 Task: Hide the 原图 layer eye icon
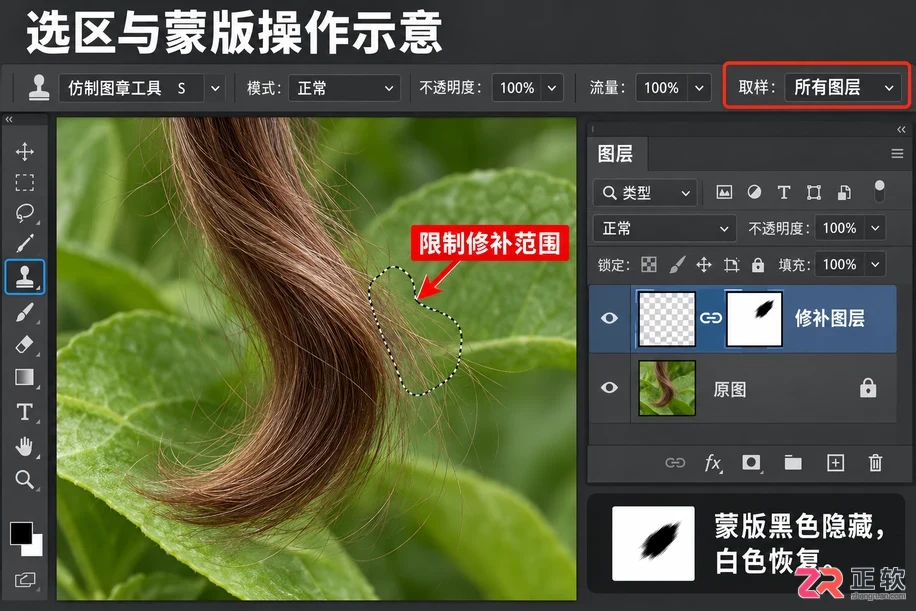(x=609, y=388)
